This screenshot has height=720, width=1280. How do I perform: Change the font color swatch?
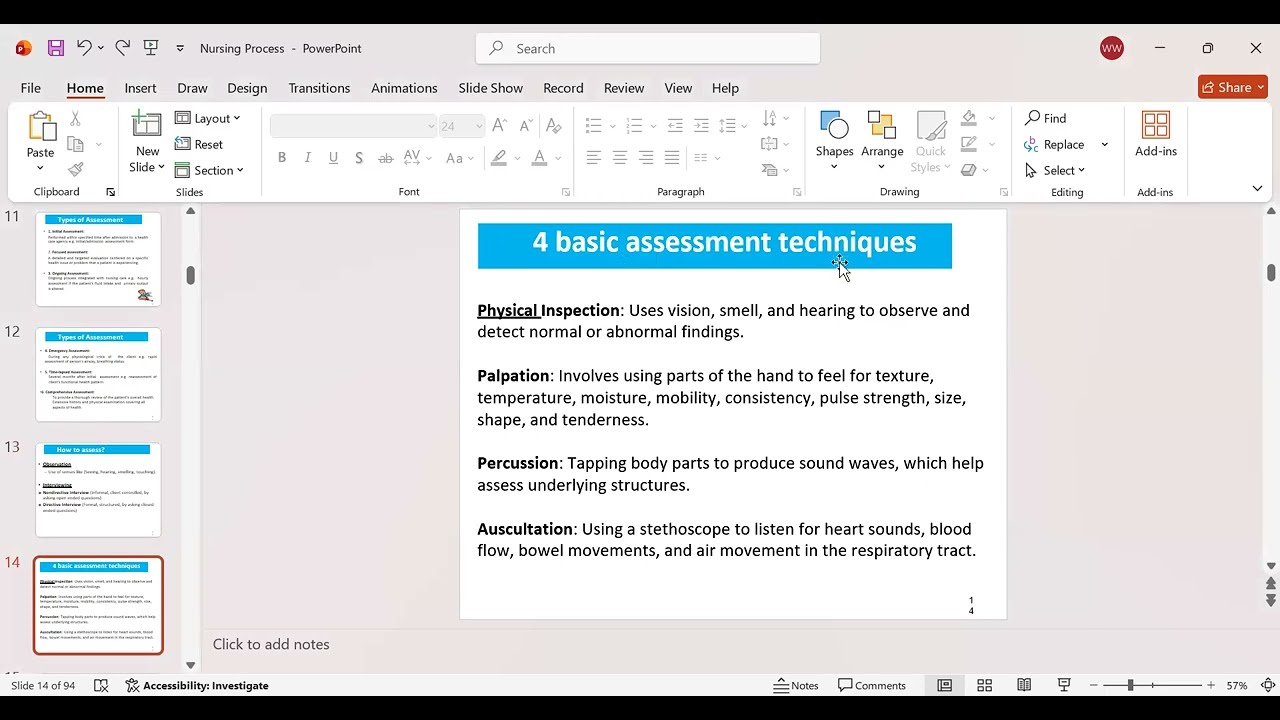[x=539, y=158]
